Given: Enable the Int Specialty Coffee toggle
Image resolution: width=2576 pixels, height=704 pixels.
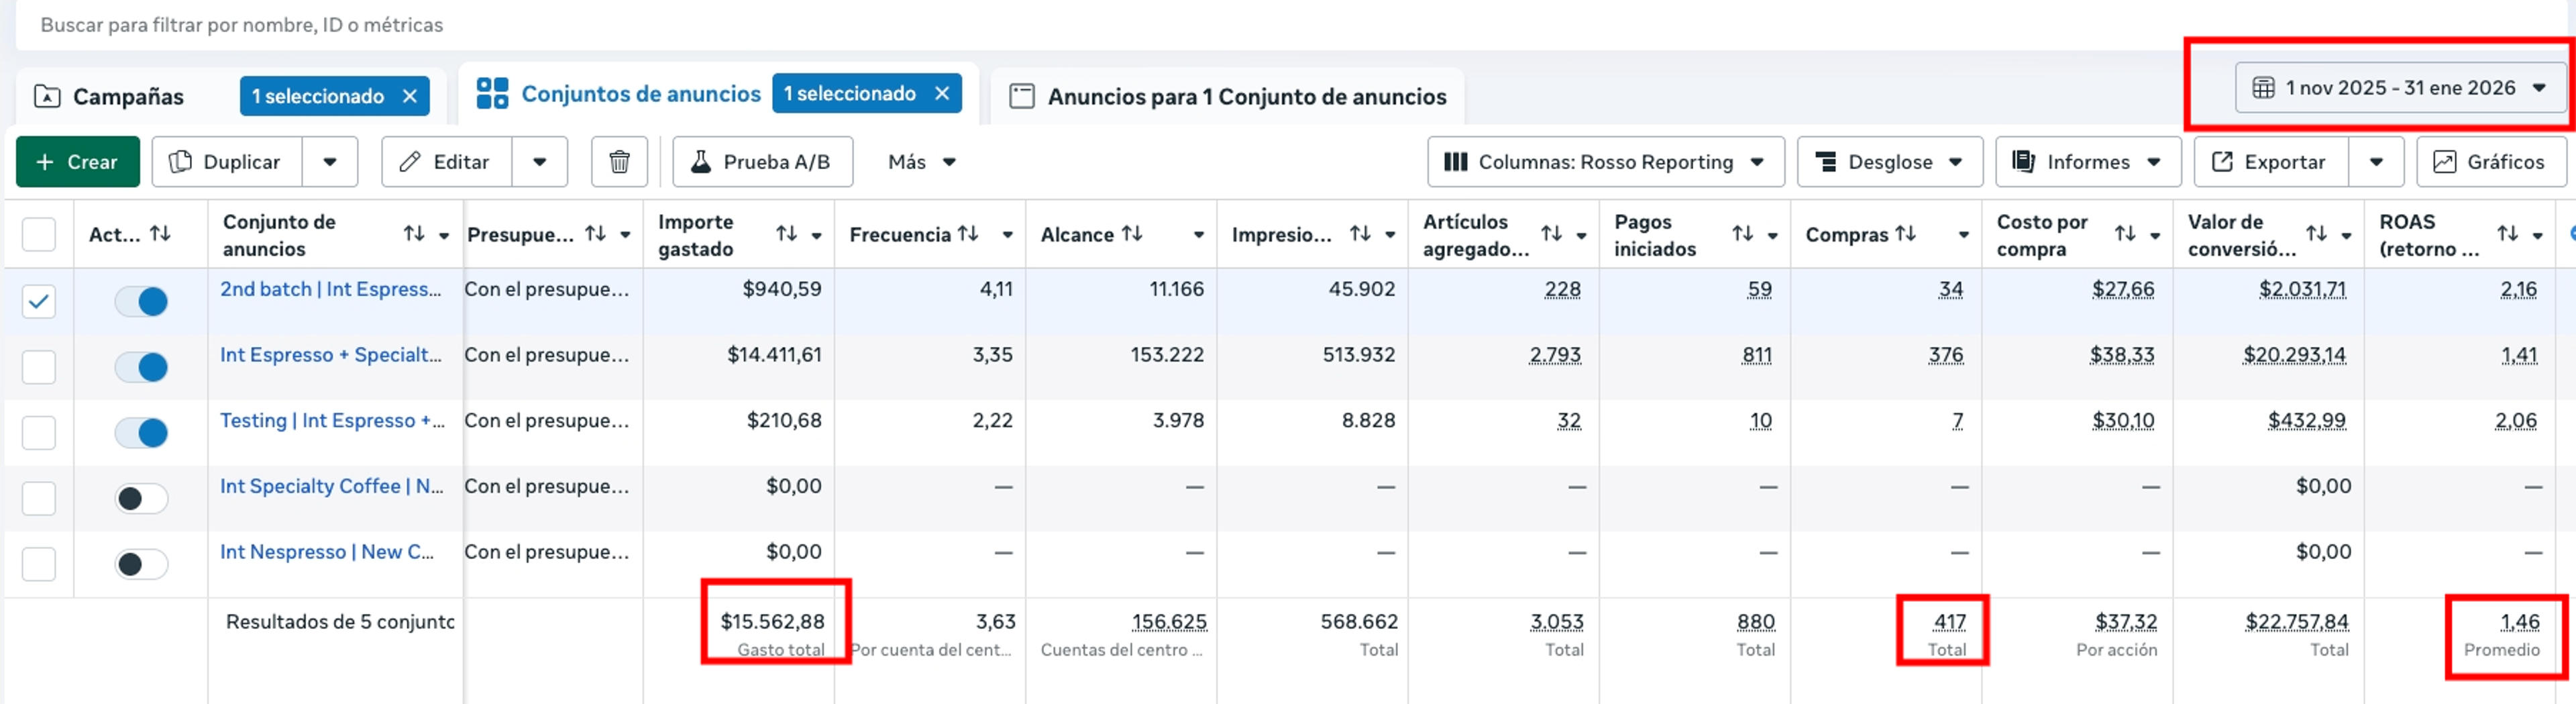Looking at the screenshot, I should (x=141, y=498).
